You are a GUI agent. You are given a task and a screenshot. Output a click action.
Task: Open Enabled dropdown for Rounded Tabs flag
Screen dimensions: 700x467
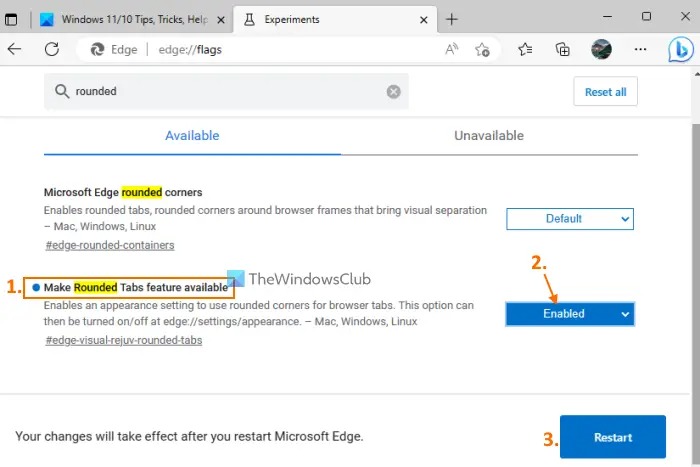pyautogui.click(x=570, y=314)
